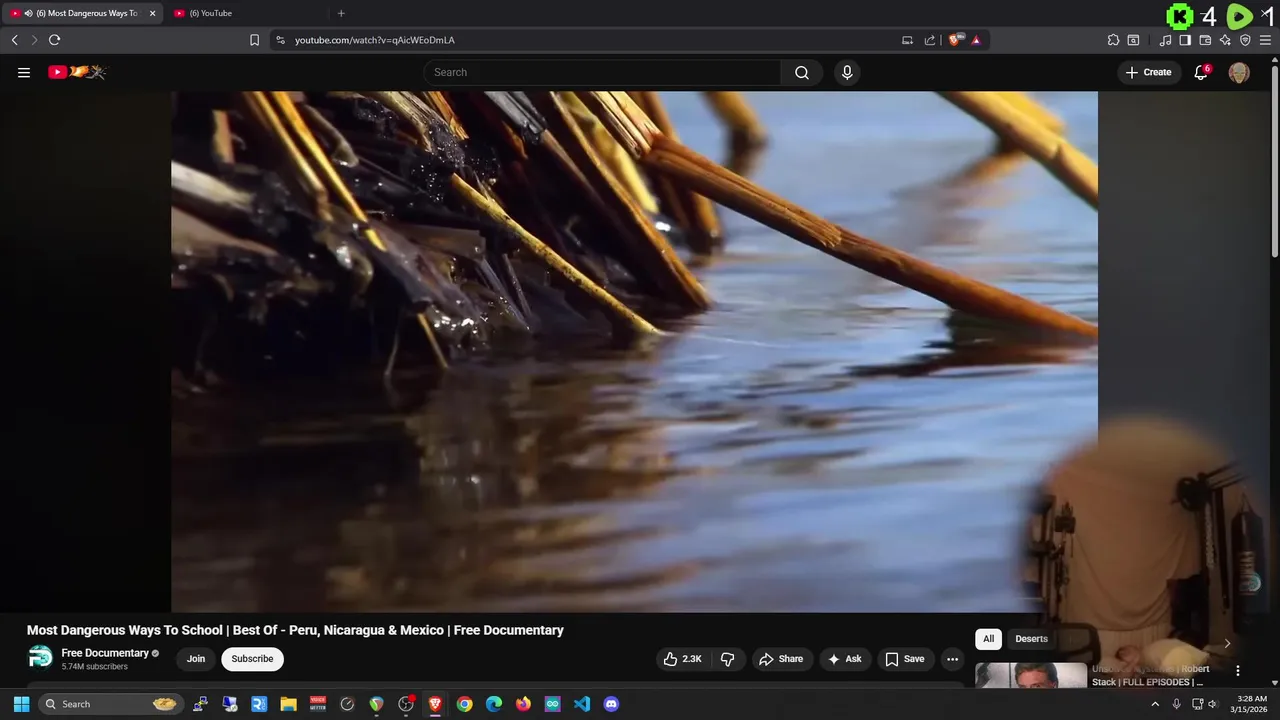Show more filter chips arrow
This screenshot has width=1280, height=720.
pyautogui.click(x=1227, y=643)
